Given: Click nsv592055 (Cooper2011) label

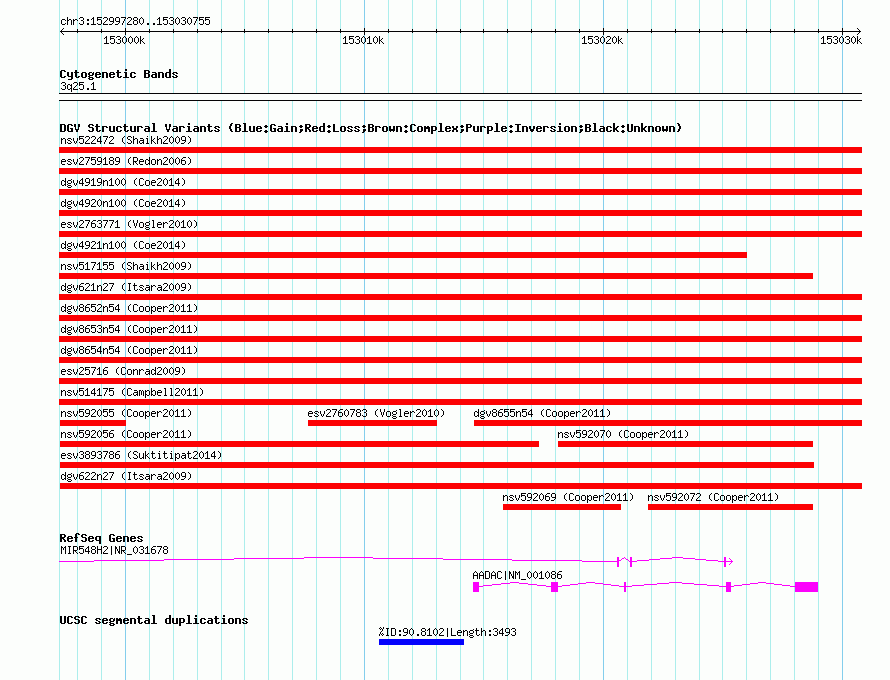Looking at the screenshot, I should [x=126, y=413].
